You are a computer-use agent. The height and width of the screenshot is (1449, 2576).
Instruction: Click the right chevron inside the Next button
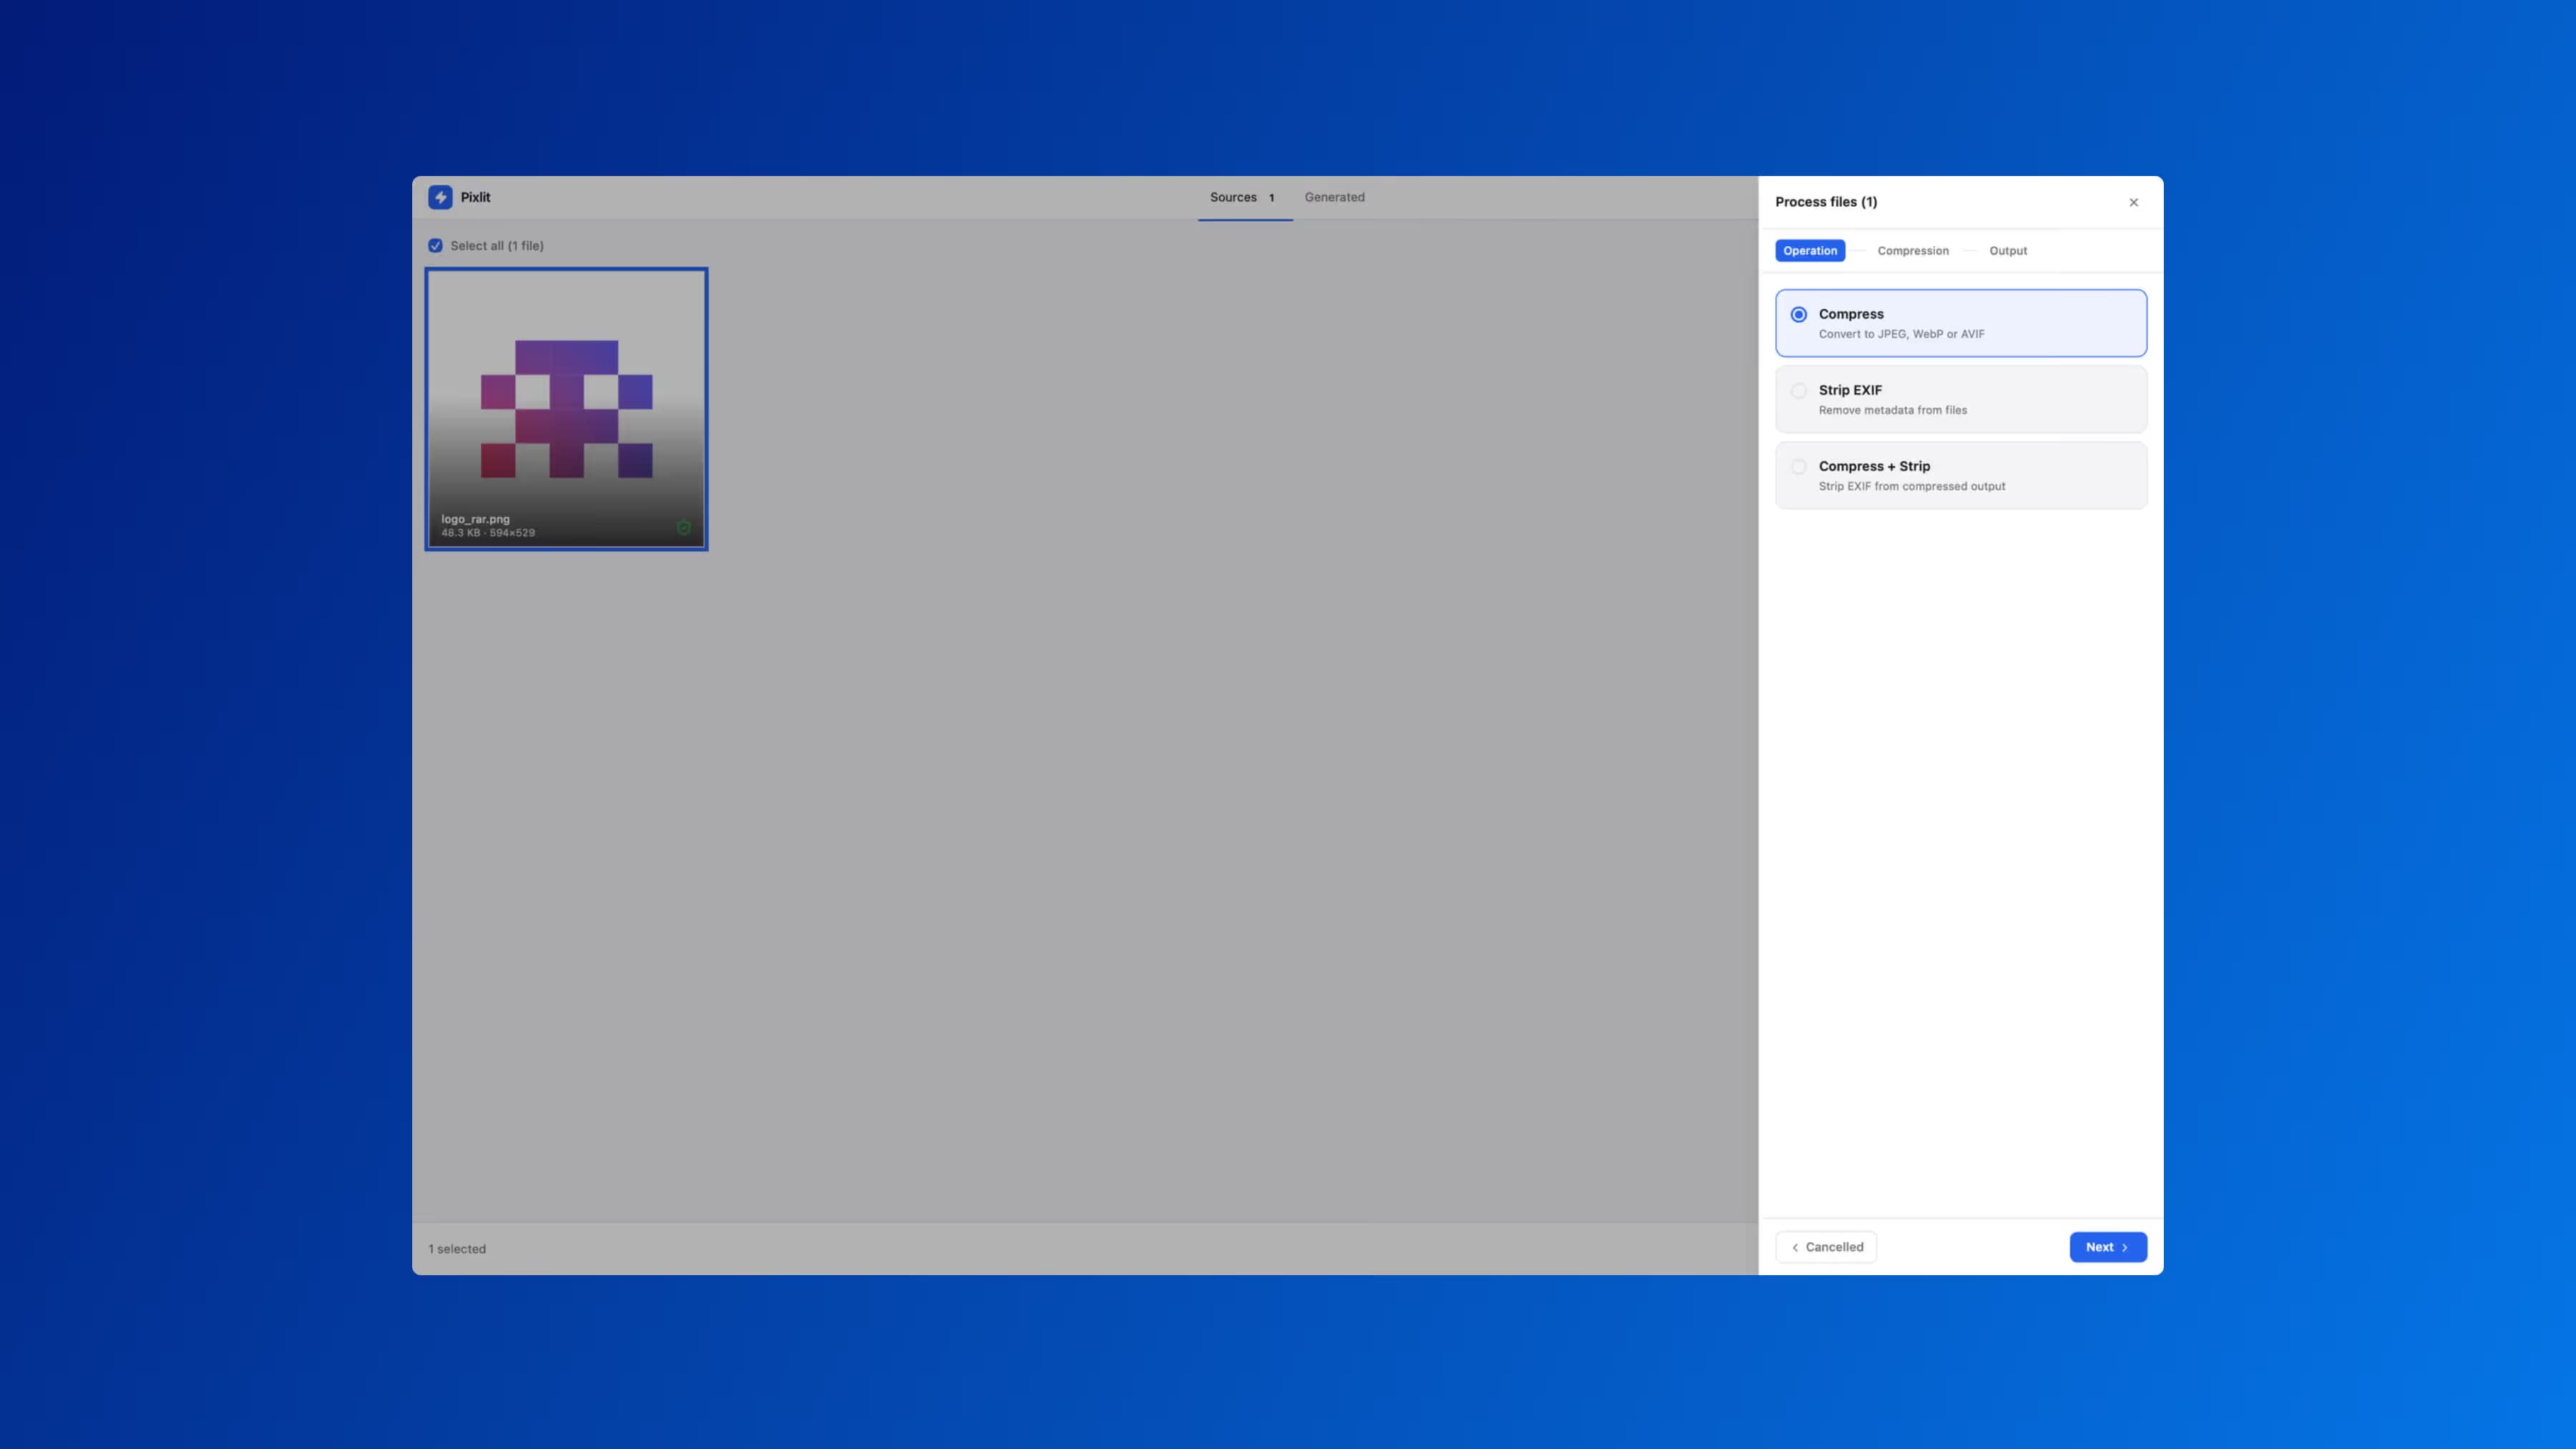2124,1247
